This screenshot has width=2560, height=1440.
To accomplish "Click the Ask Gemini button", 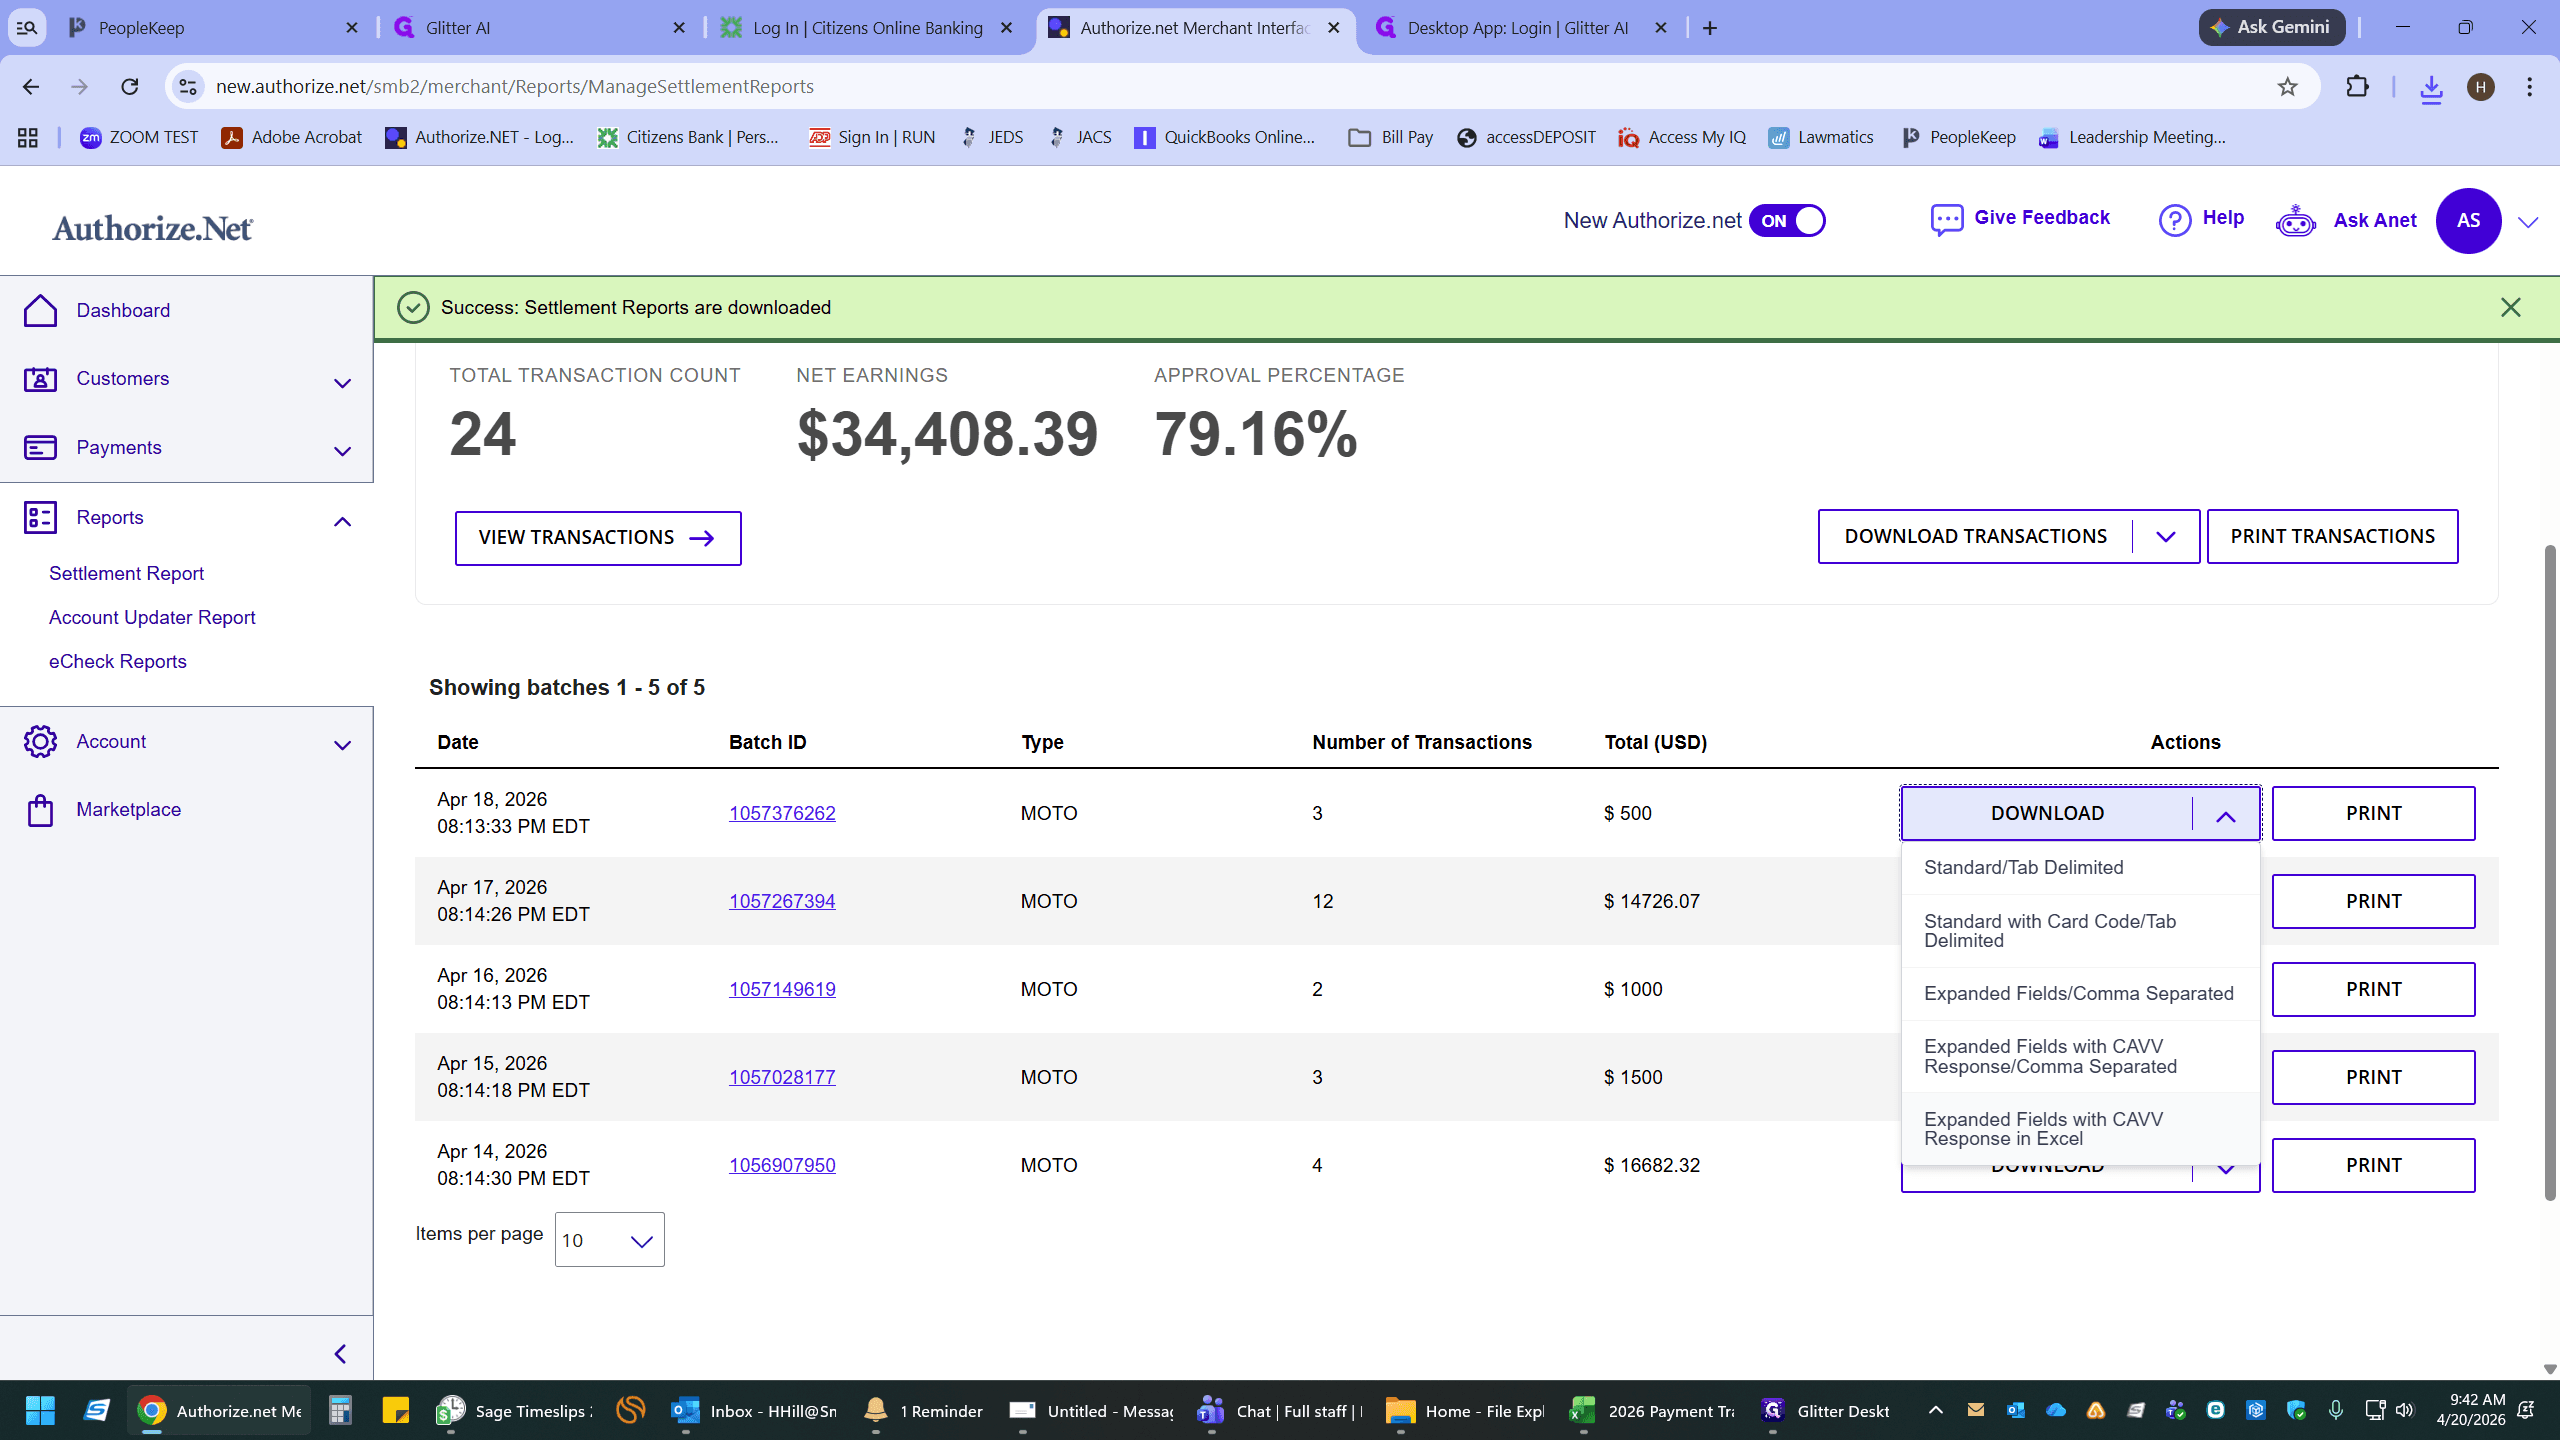I will coord(2271,27).
